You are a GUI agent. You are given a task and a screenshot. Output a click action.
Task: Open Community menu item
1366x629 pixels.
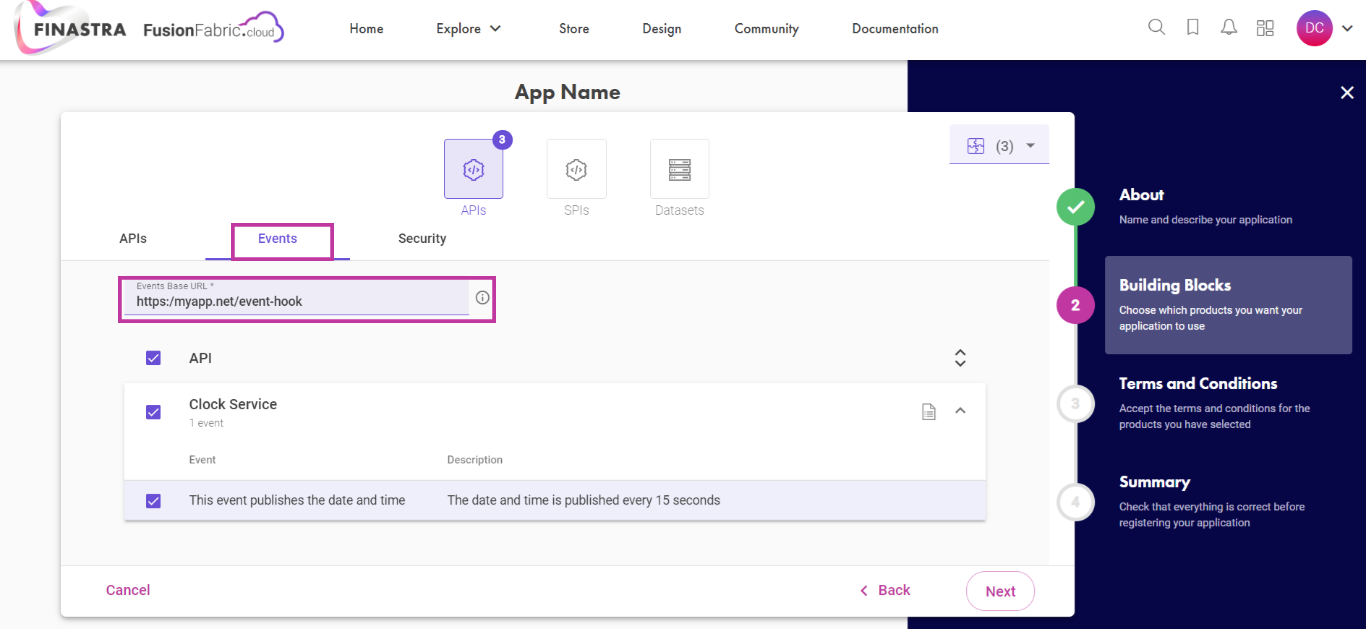point(766,29)
